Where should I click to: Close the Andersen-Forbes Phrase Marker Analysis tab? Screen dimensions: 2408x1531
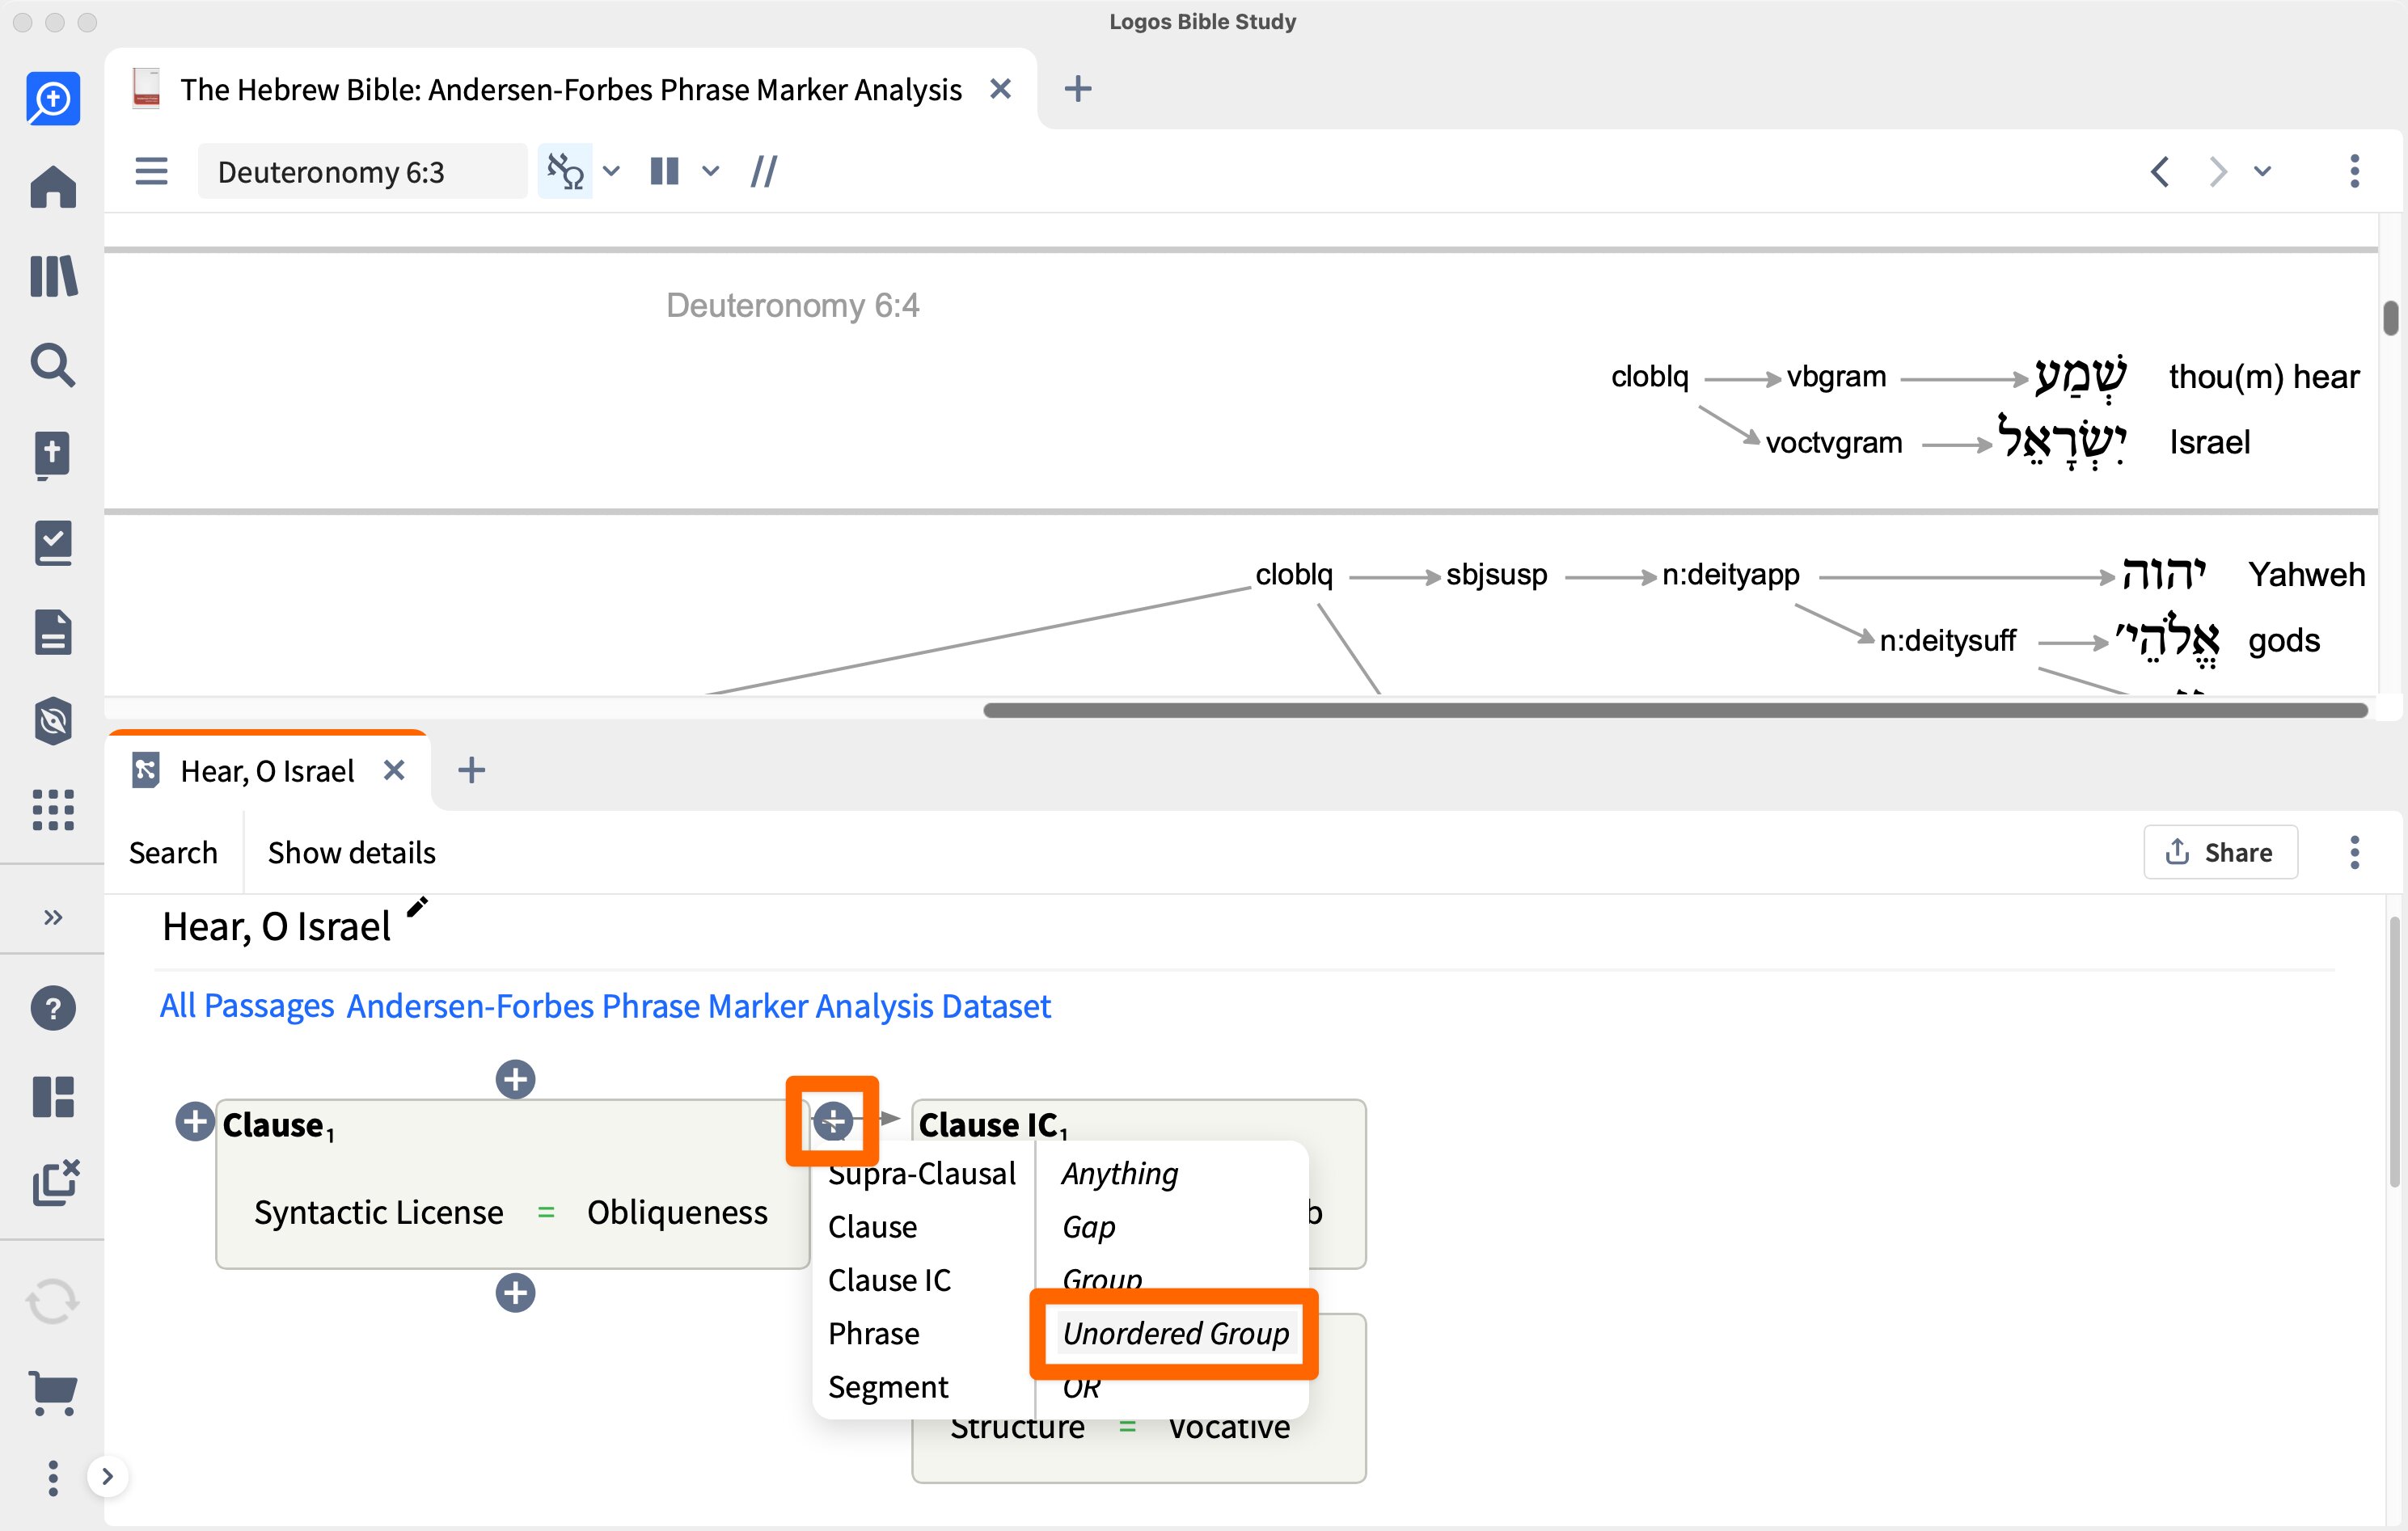point(1000,89)
